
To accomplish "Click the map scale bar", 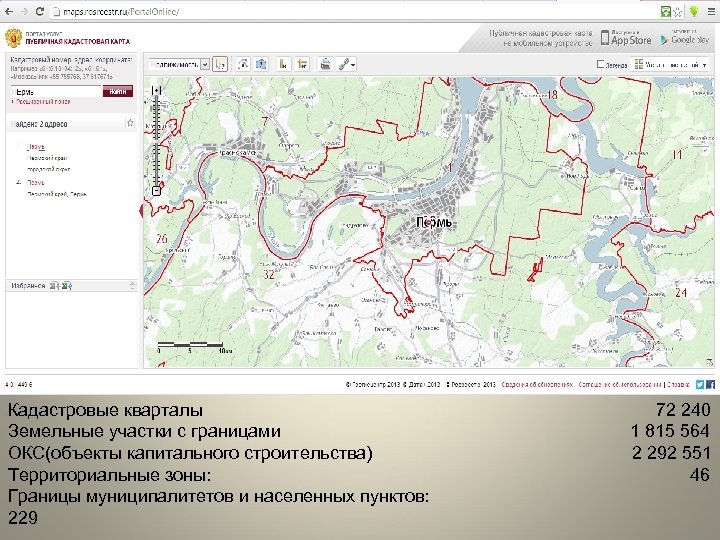I will (195, 347).
